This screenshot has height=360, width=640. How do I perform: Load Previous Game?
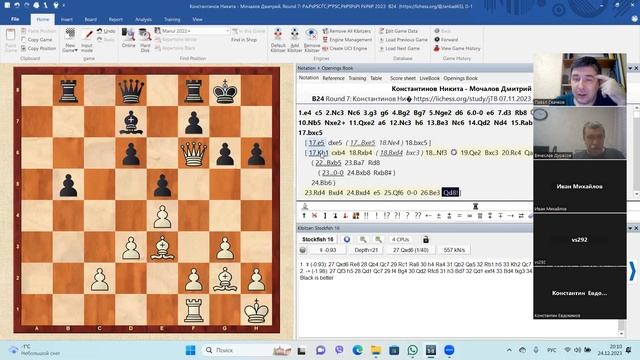point(403,40)
